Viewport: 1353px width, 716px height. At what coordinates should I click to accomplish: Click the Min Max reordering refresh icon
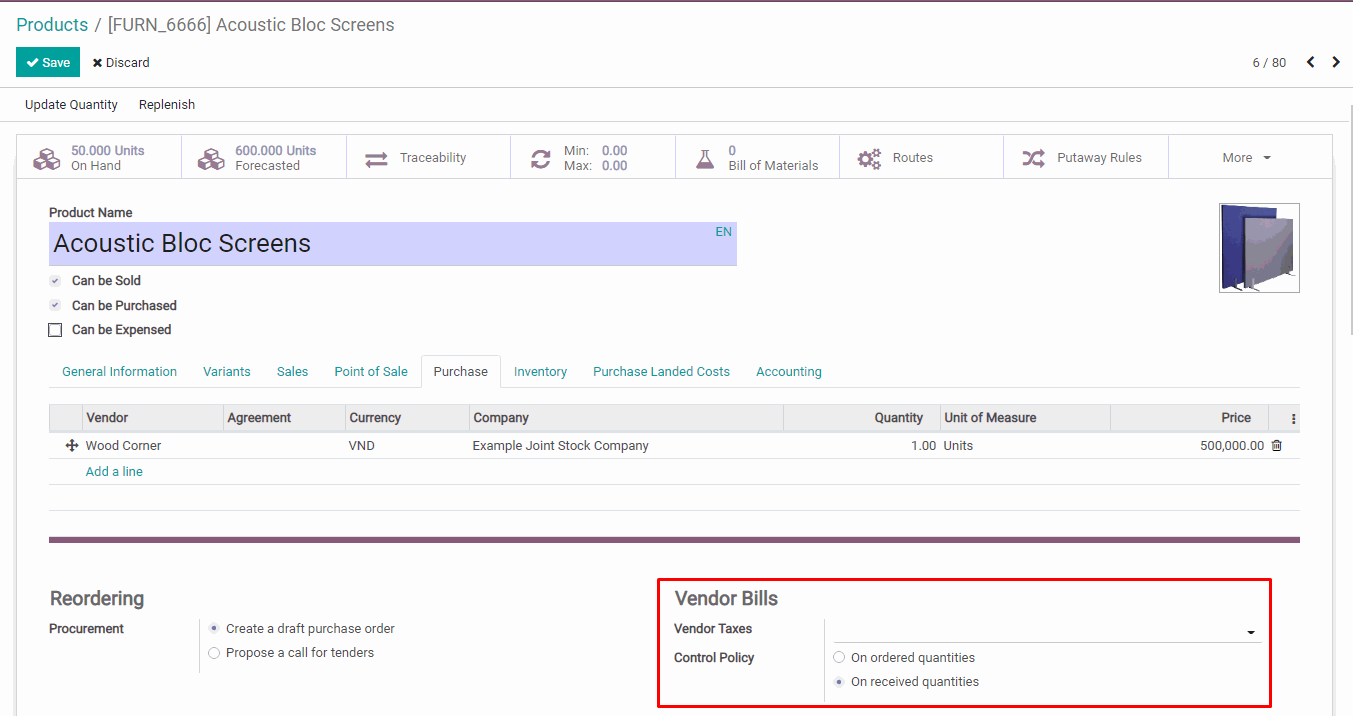pyautogui.click(x=541, y=159)
